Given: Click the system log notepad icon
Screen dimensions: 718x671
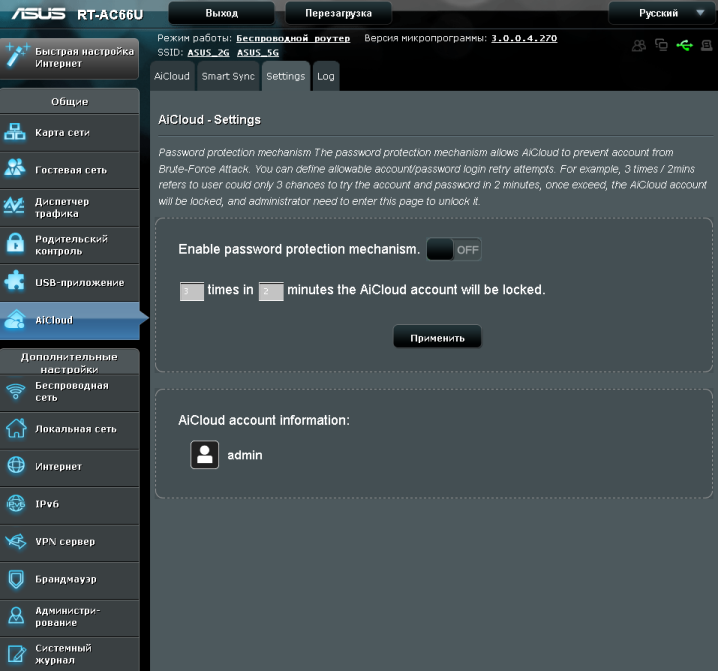Looking at the screenshot, I should point(16,654).
